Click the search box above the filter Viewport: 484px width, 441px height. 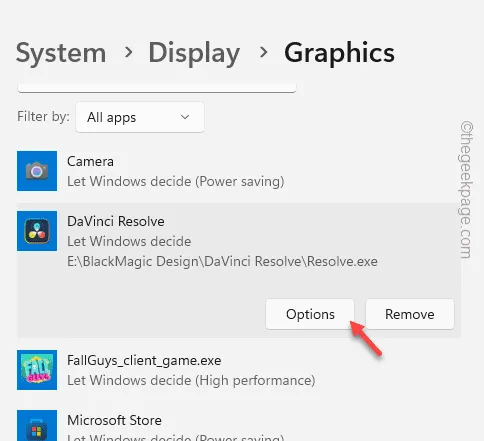pyautogui.click(x=157, y=87)
